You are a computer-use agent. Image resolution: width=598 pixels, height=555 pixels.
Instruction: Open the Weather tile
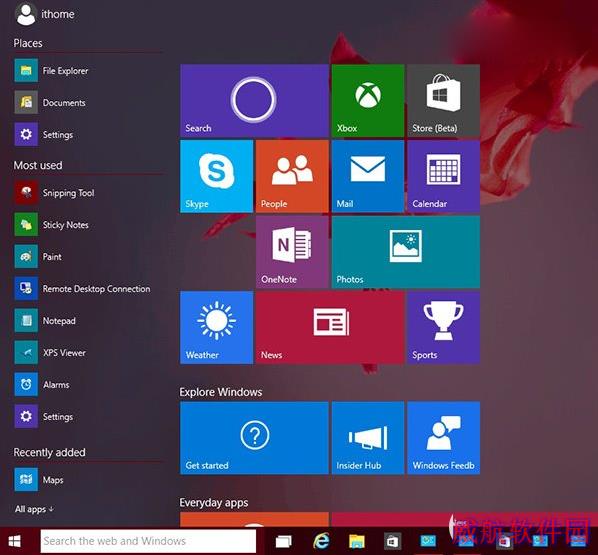tap(217, 327)
